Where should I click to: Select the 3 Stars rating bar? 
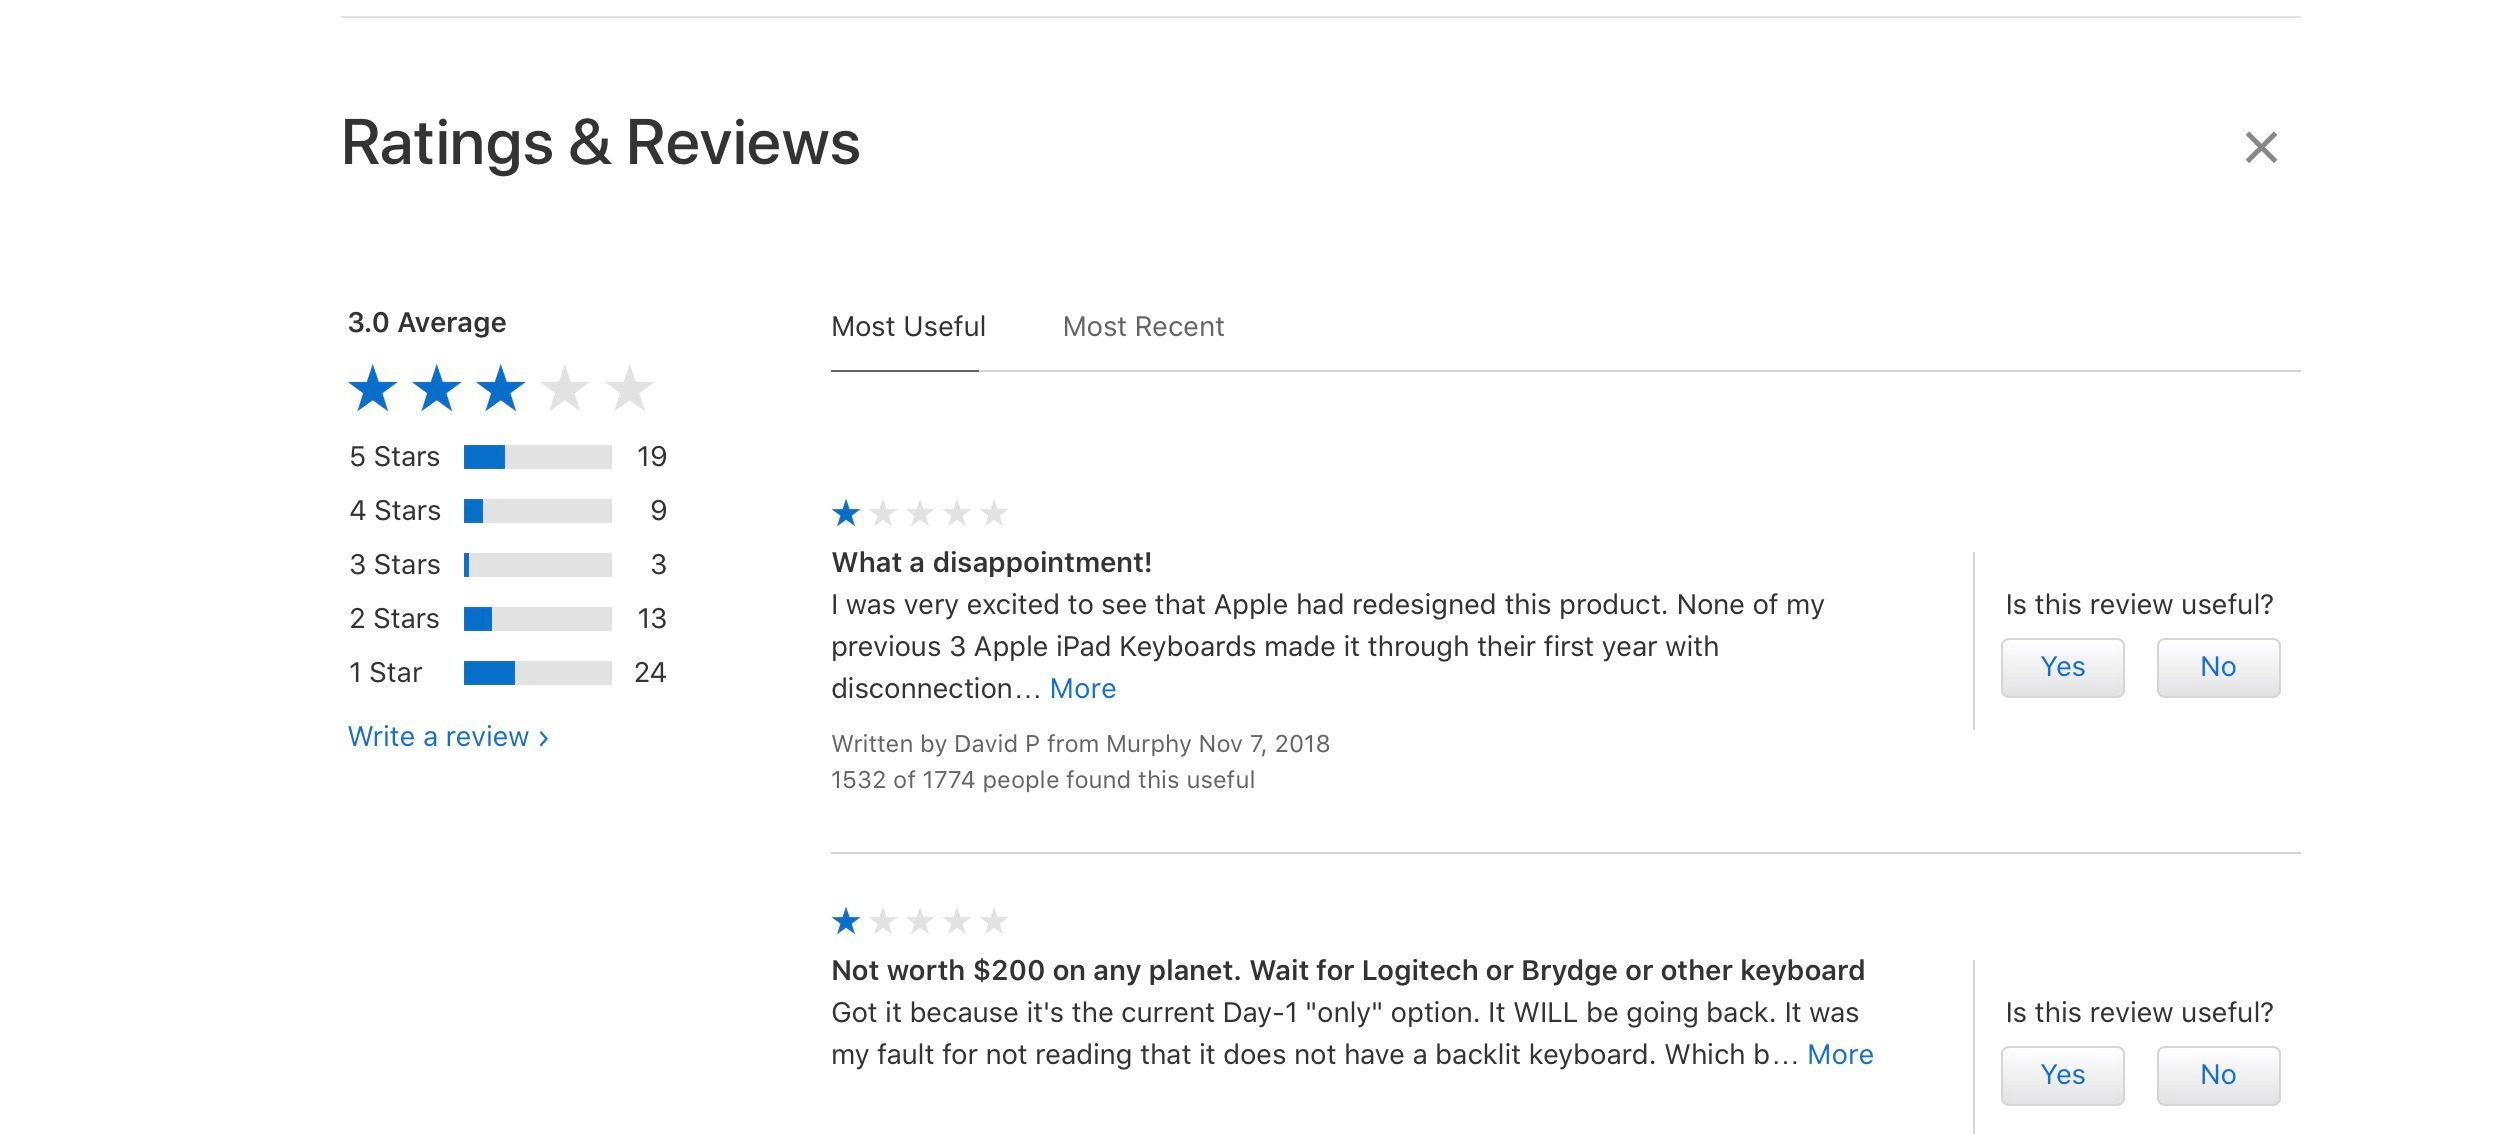(x=538, y=565)
